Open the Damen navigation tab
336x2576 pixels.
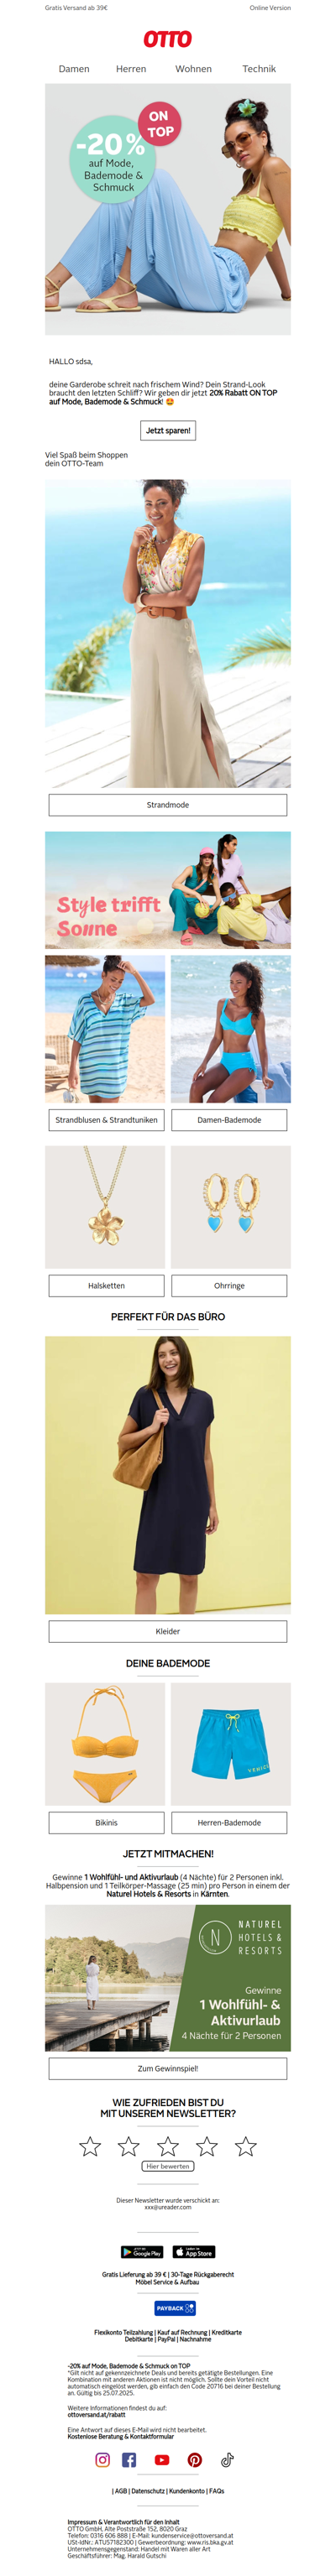point(74,69)
